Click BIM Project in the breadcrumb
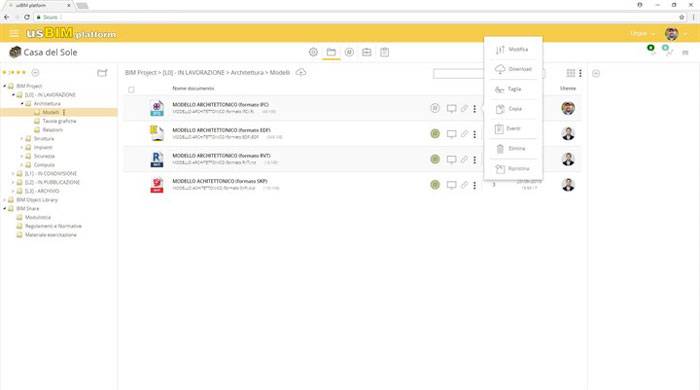Image resolution: width=700 pixels, height=390 pixels. pos(141,72)
